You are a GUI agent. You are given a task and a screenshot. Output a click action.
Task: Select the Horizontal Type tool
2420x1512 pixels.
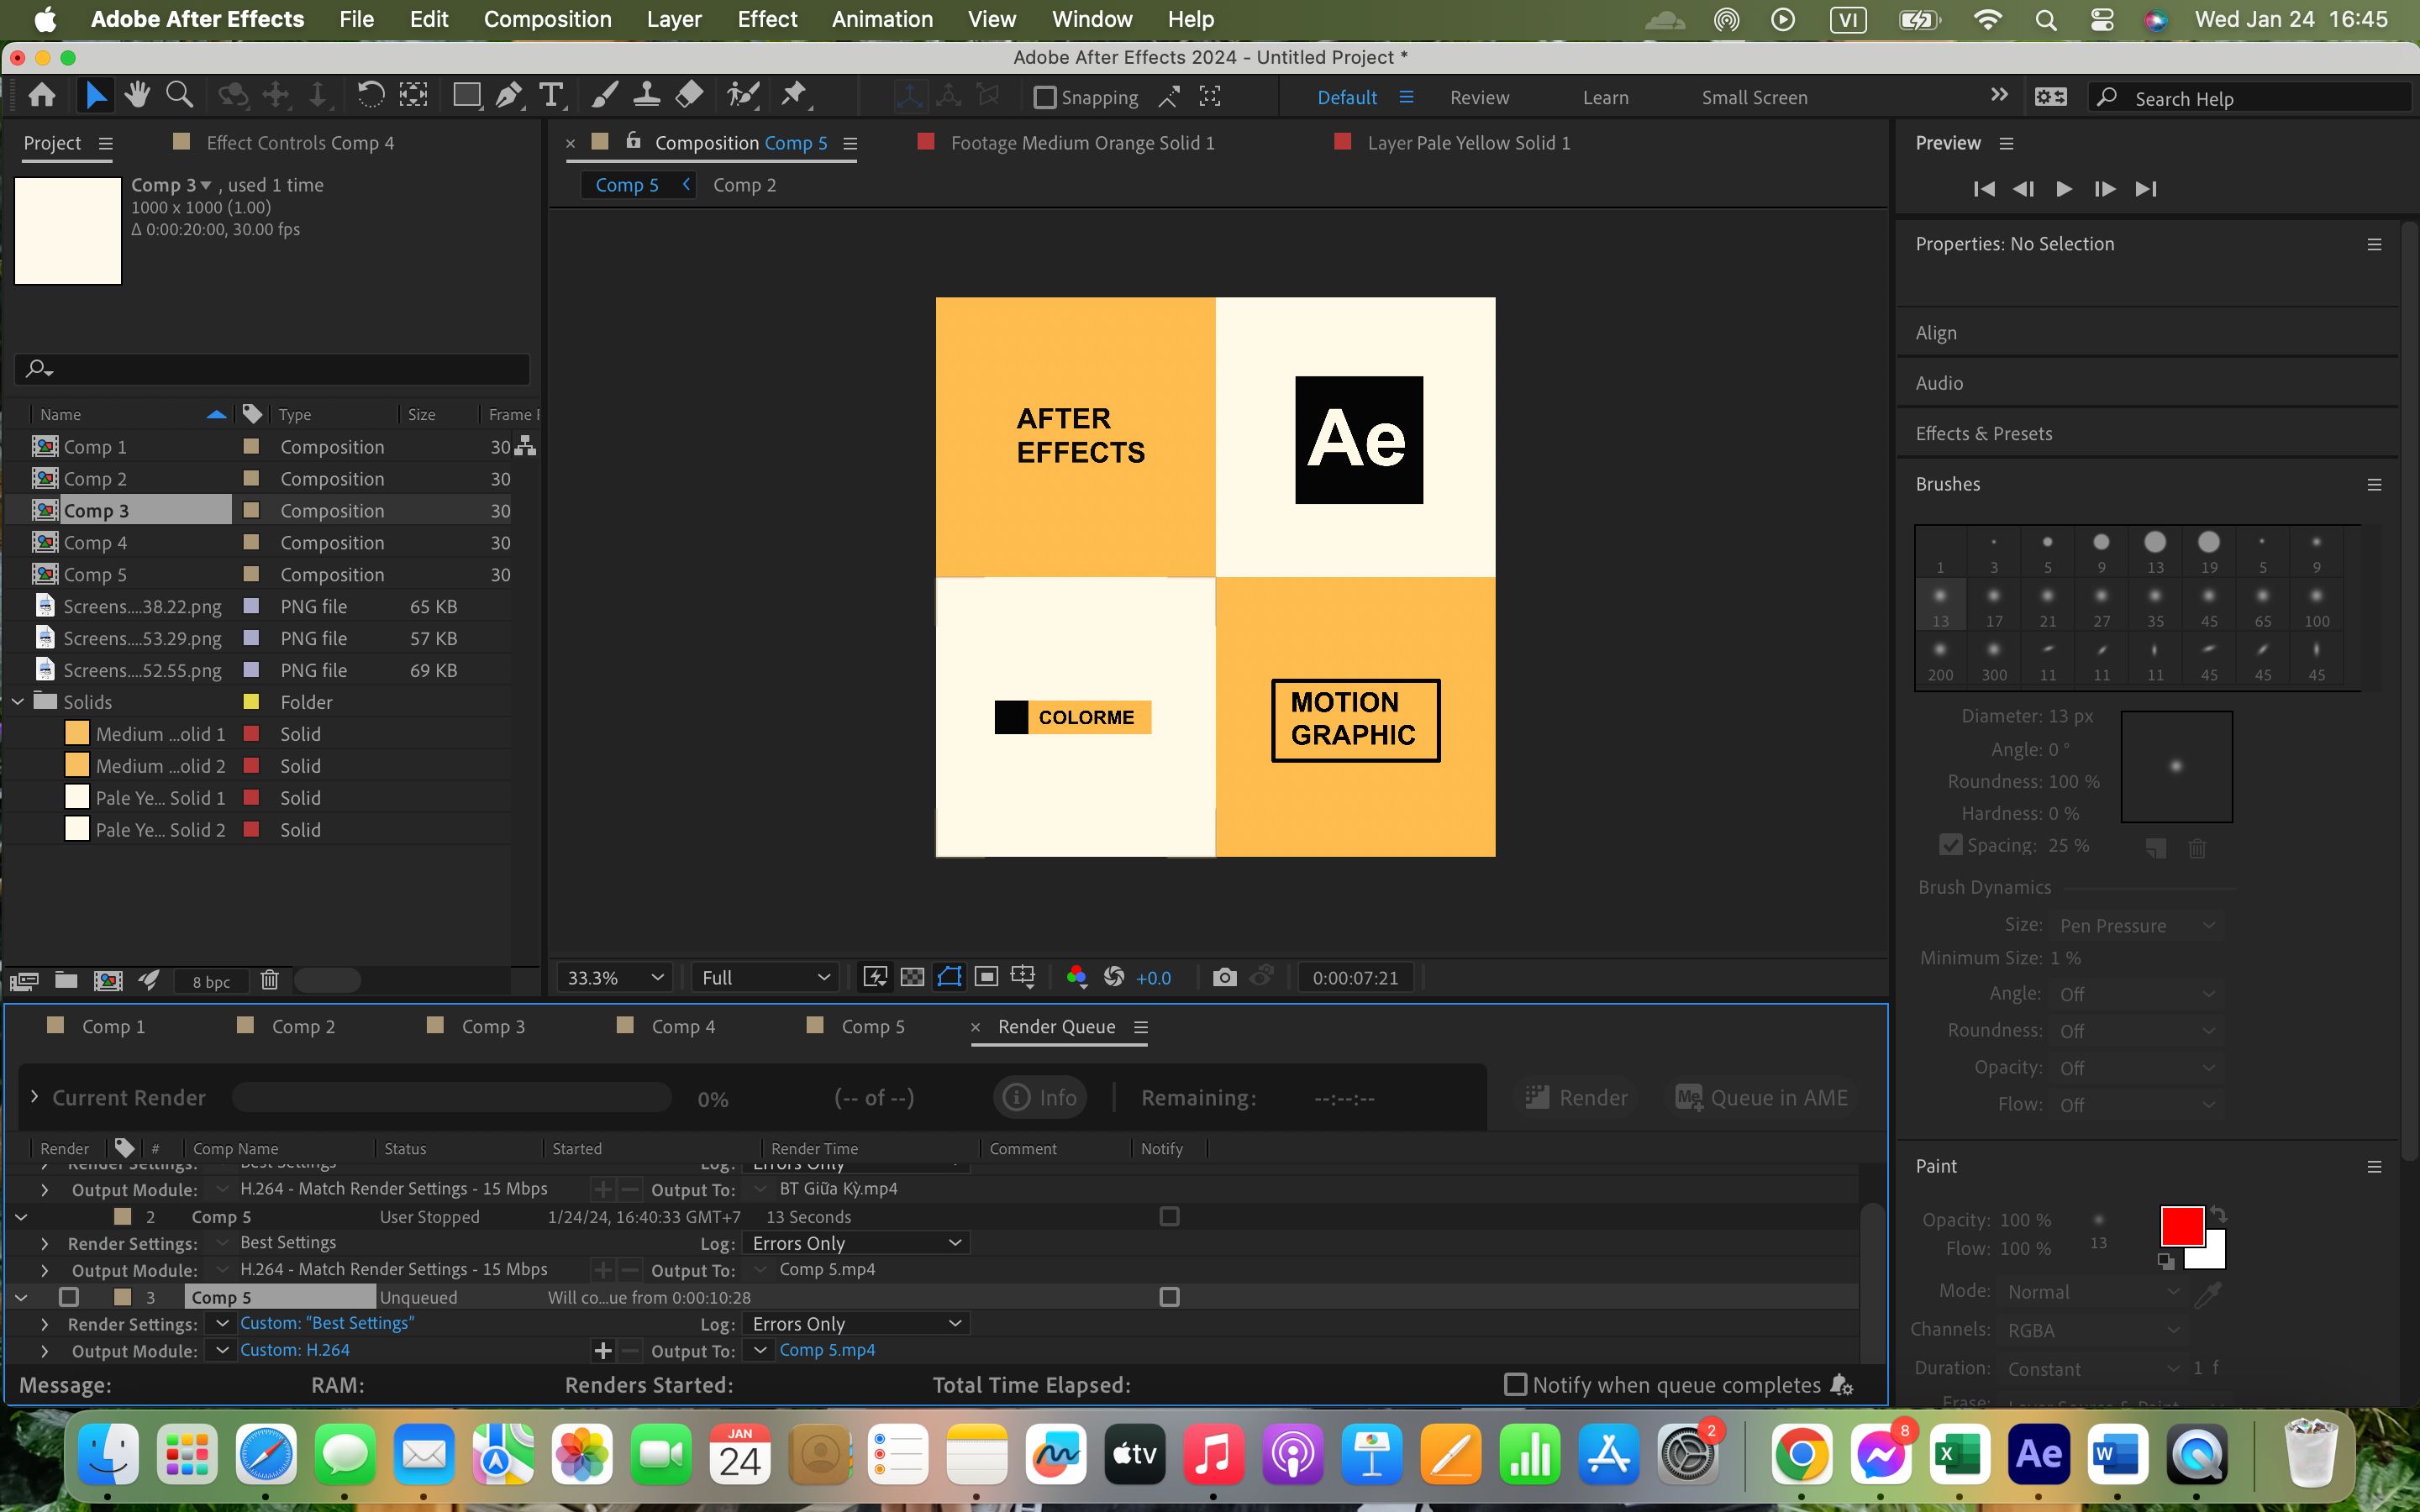click(x=551, y=95)
